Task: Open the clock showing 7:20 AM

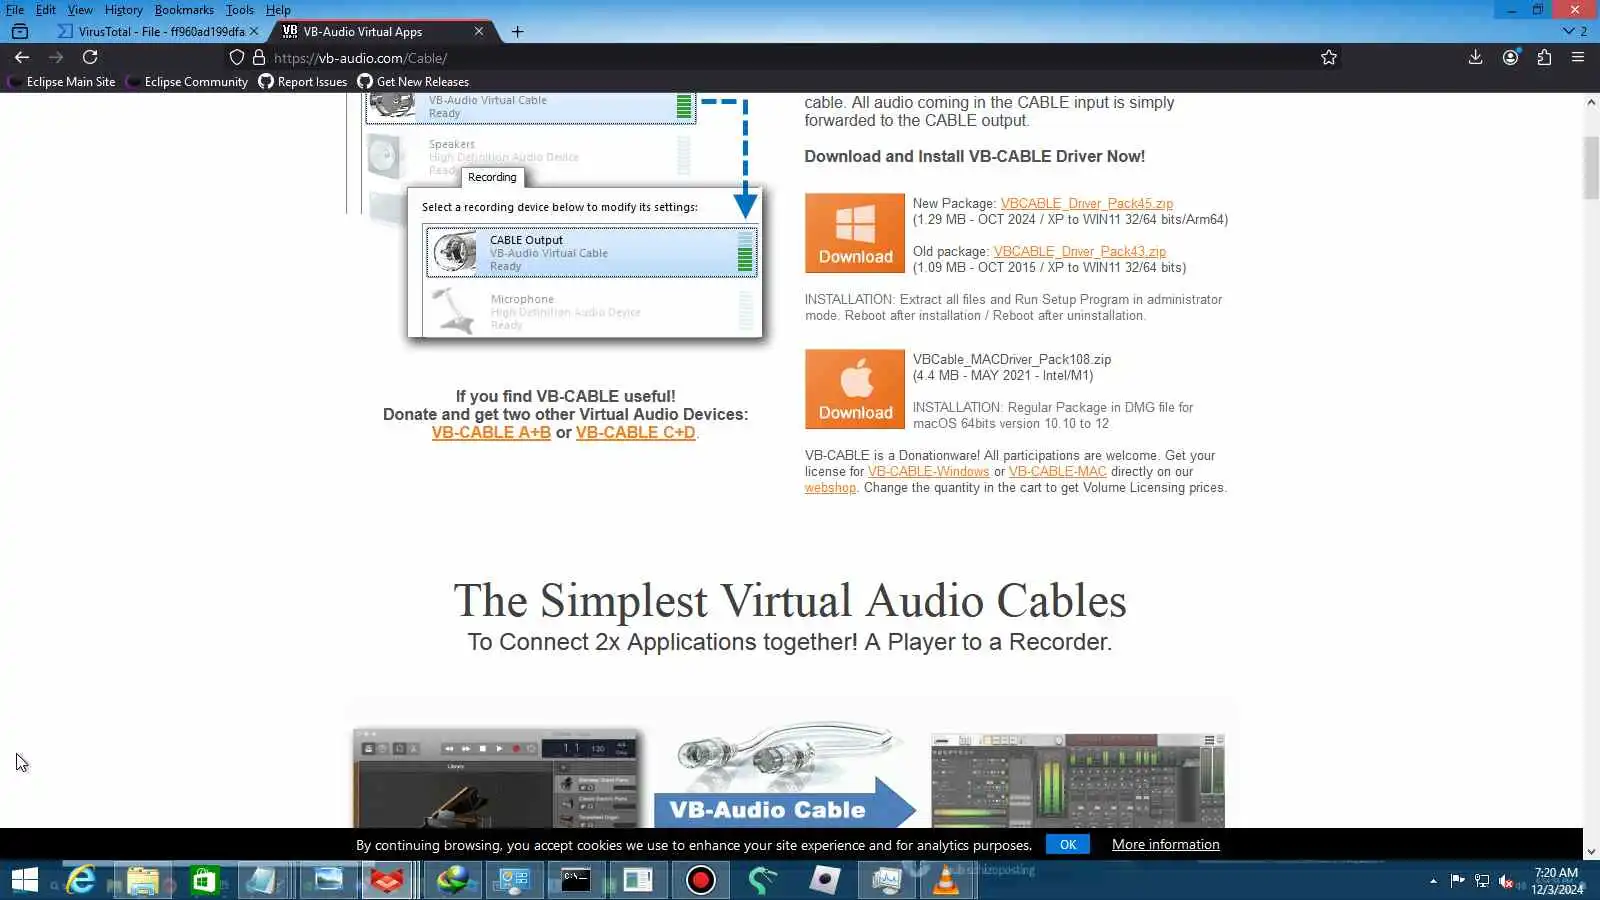Action: click(1557, 881)
